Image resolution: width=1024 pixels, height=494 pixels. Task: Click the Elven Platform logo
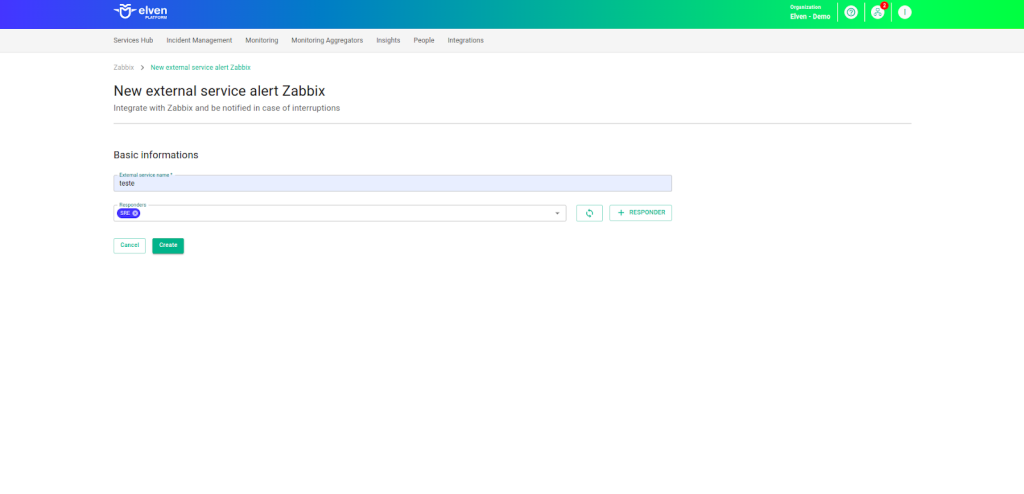[142, 12]
